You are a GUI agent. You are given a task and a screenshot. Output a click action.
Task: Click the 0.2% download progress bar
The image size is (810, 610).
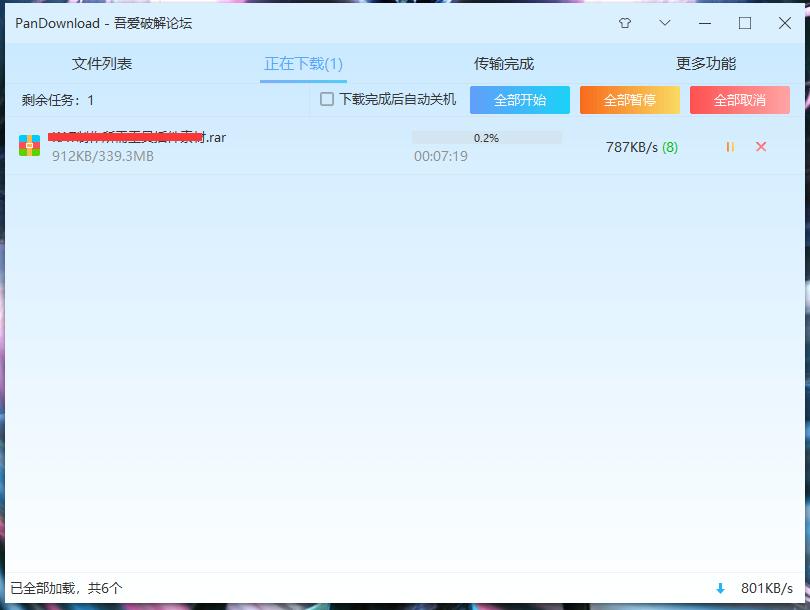[487, 138]
